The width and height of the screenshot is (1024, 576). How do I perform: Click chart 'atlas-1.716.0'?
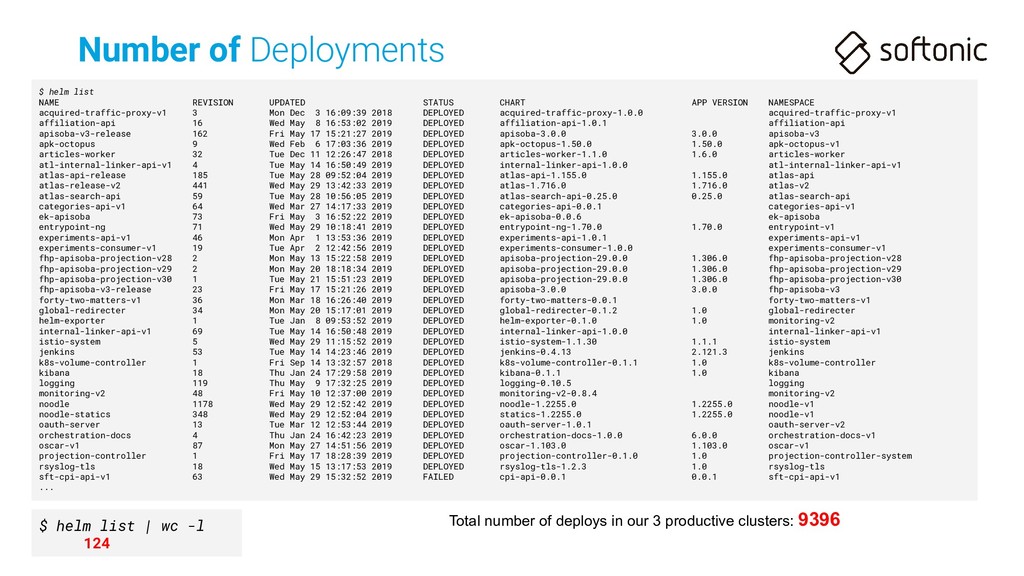(x=533, y=186)
